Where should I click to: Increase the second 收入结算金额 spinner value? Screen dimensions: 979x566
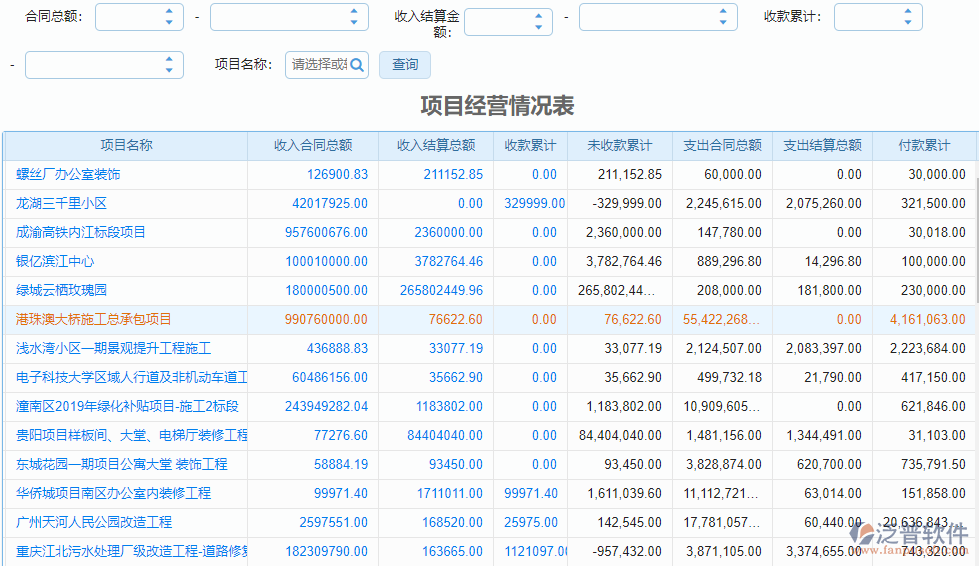722,12
